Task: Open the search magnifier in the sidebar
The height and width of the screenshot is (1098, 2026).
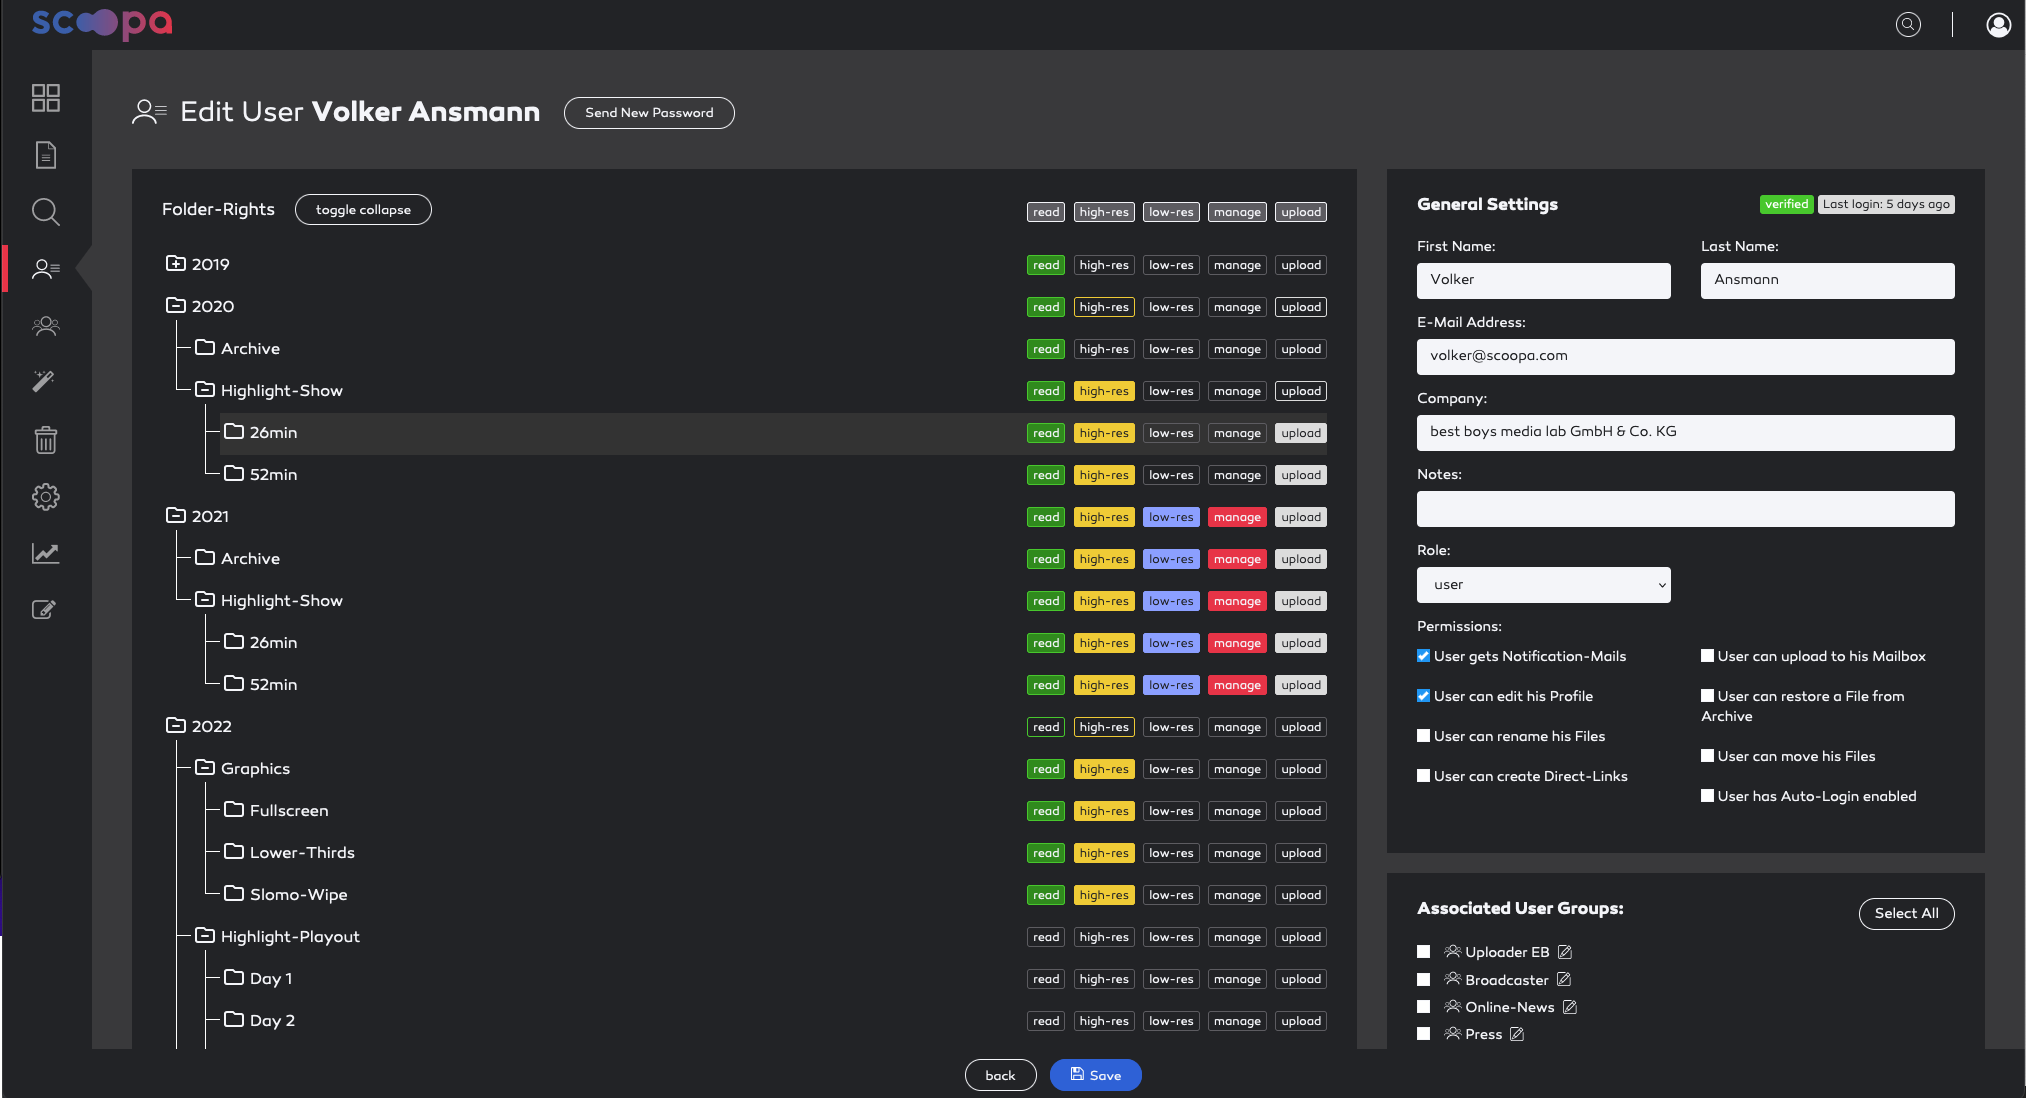Action: tap(45, 211)
